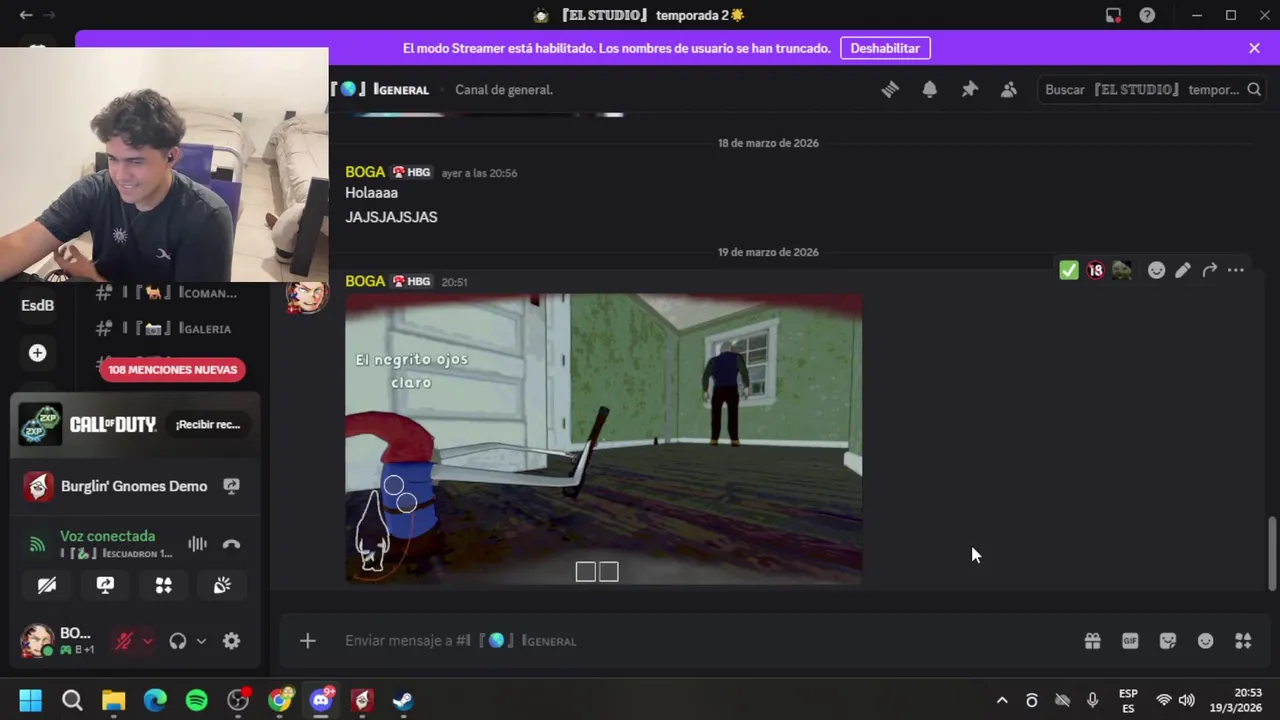Open the help question mark icon
This screenshot has width=1280, height=720.
pos(1147,15)
